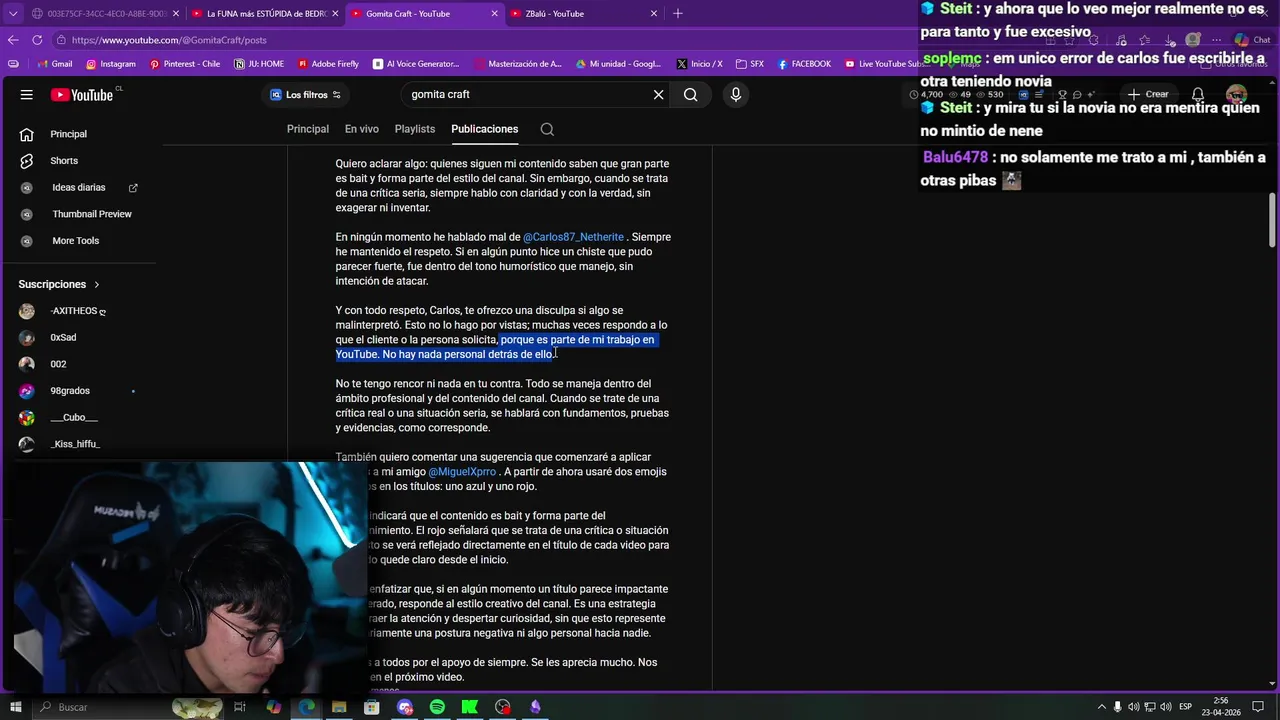The image size is (1280, 720).
Task: Open the SFX bookmarks folder
Action: [749, 64]
